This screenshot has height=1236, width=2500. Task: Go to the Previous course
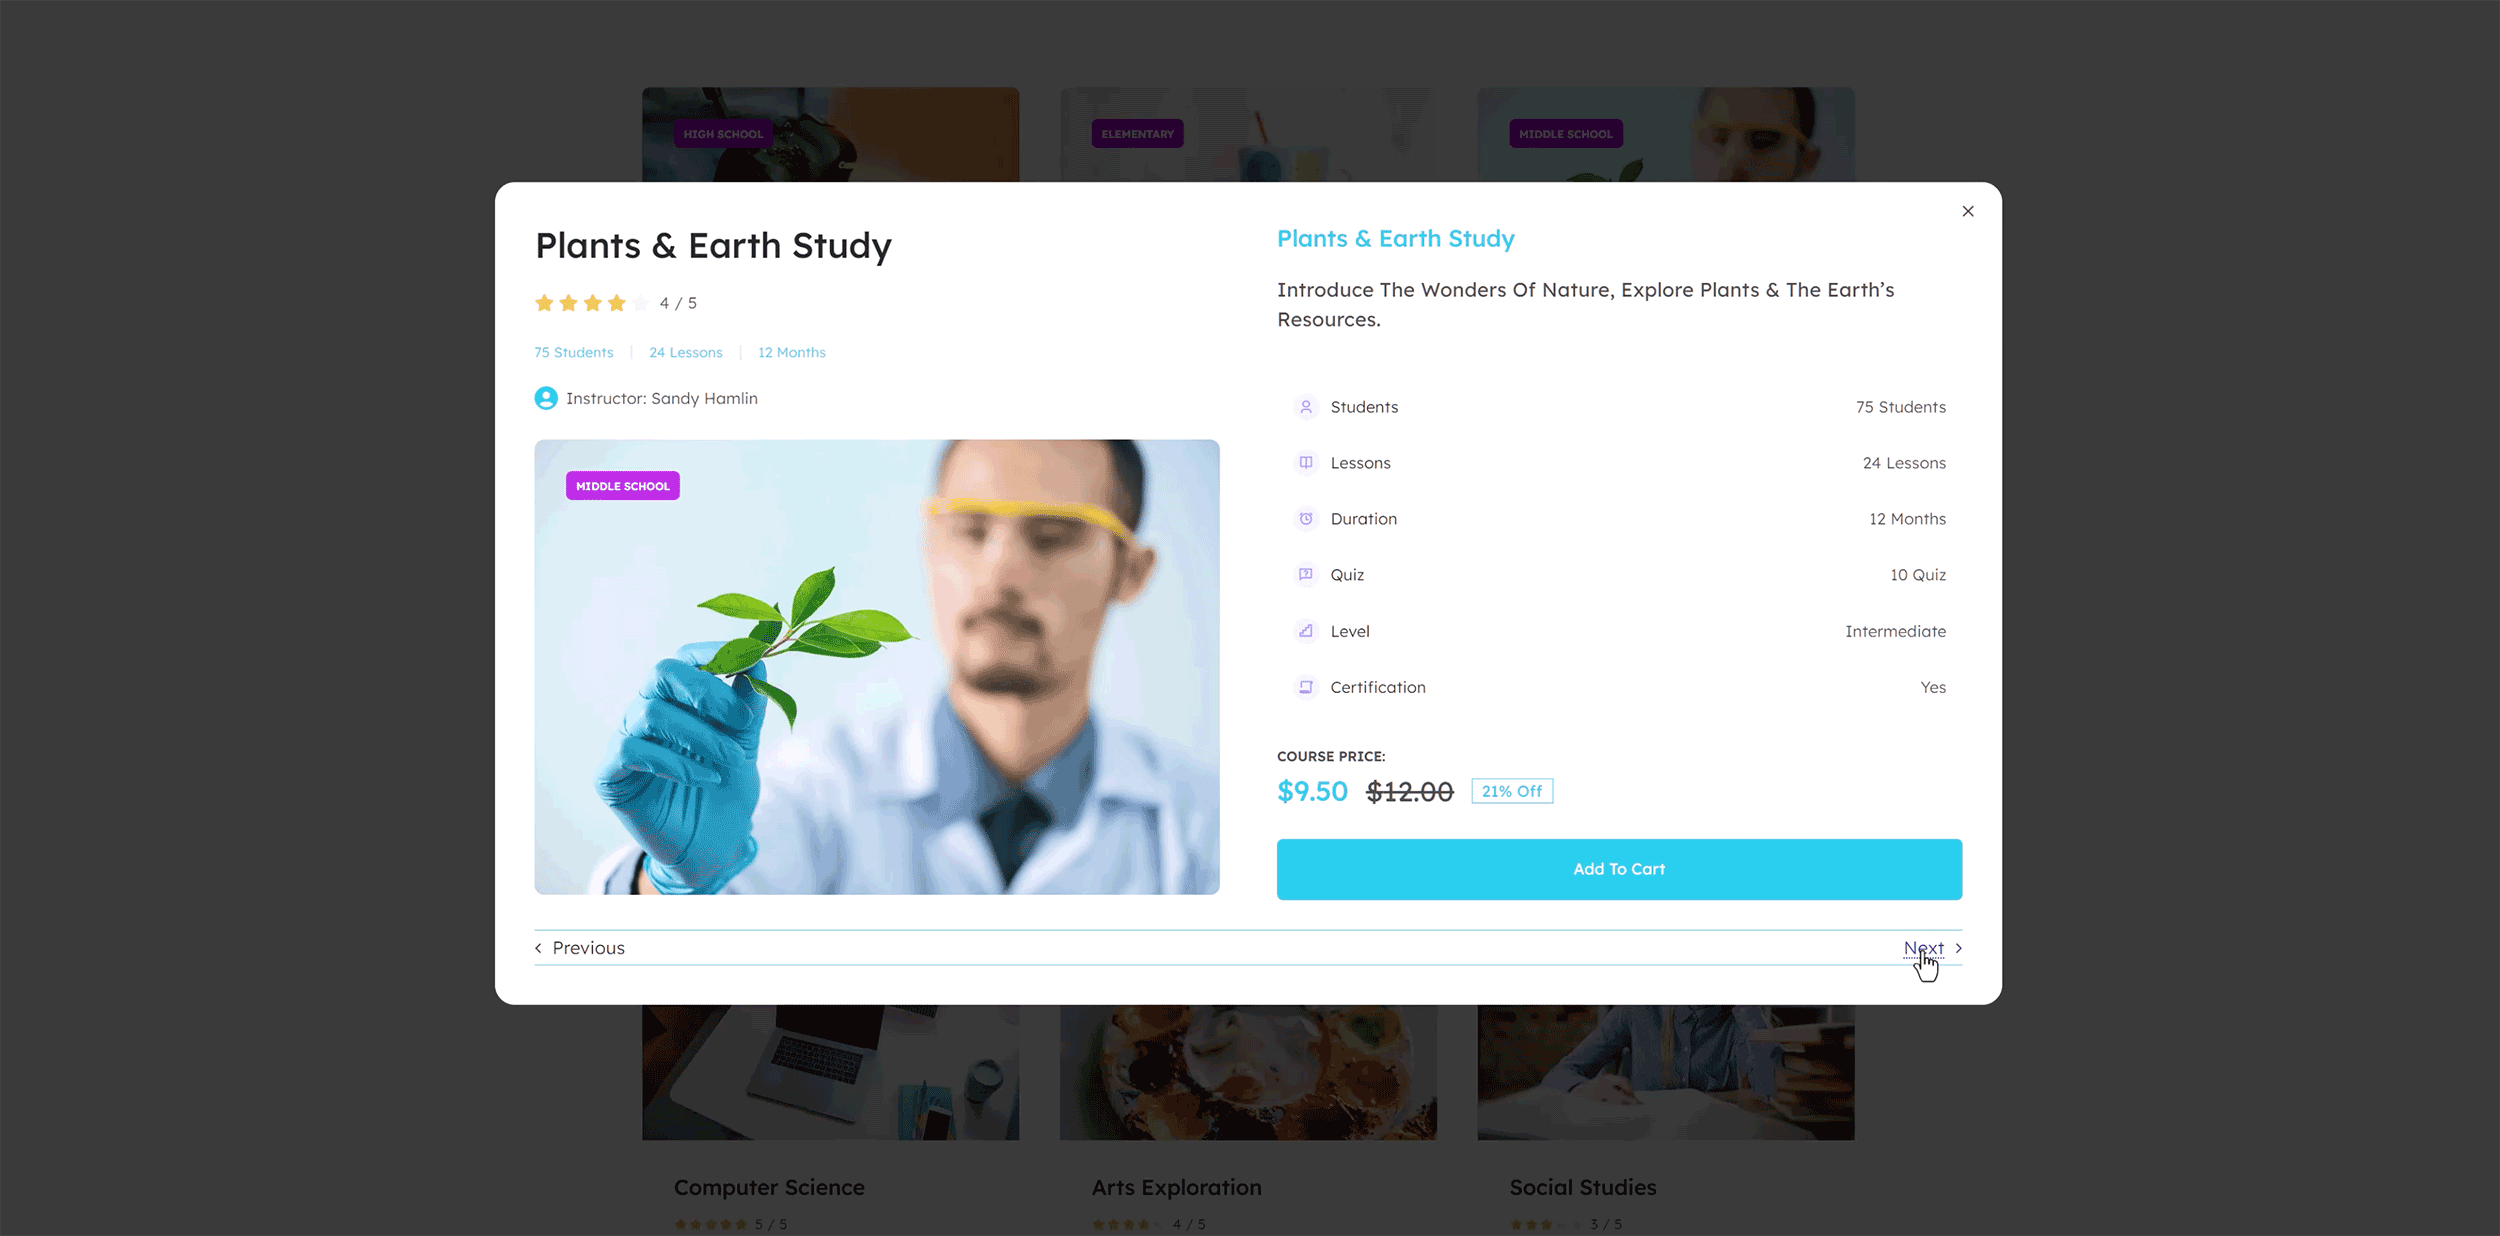[588, 948]
